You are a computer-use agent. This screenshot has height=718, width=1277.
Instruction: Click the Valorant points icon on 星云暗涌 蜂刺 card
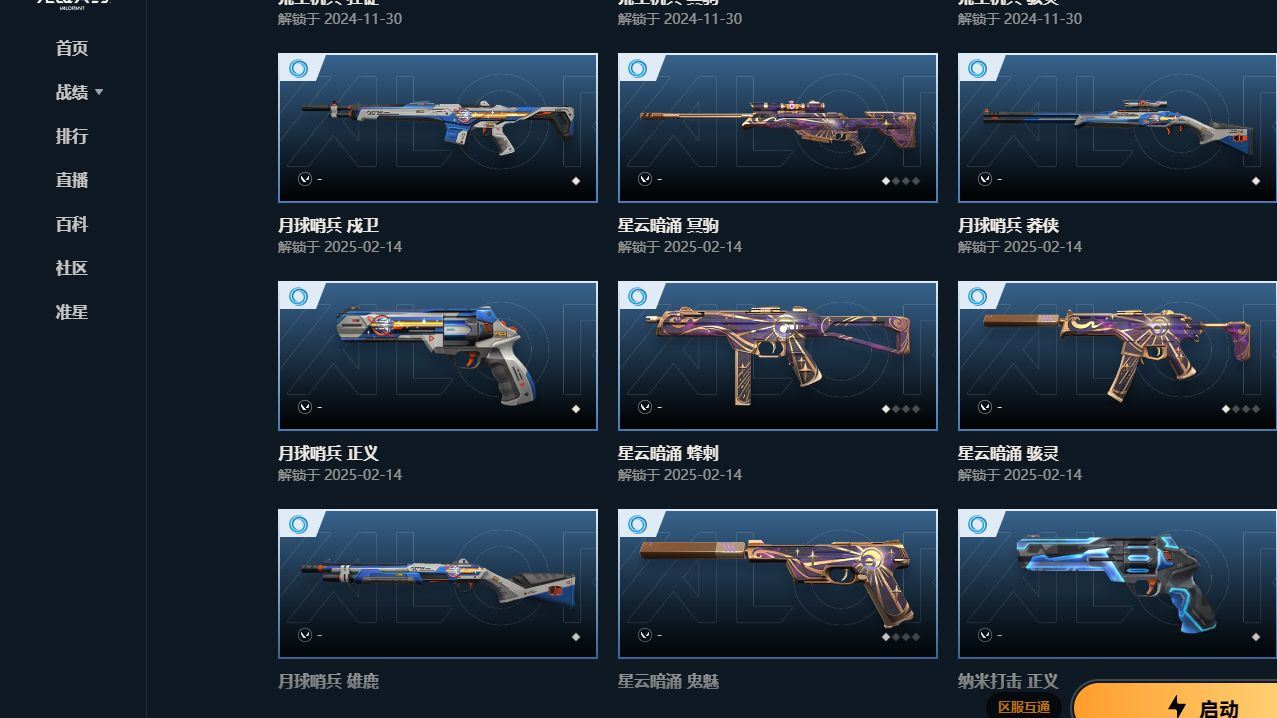point(645,408)
